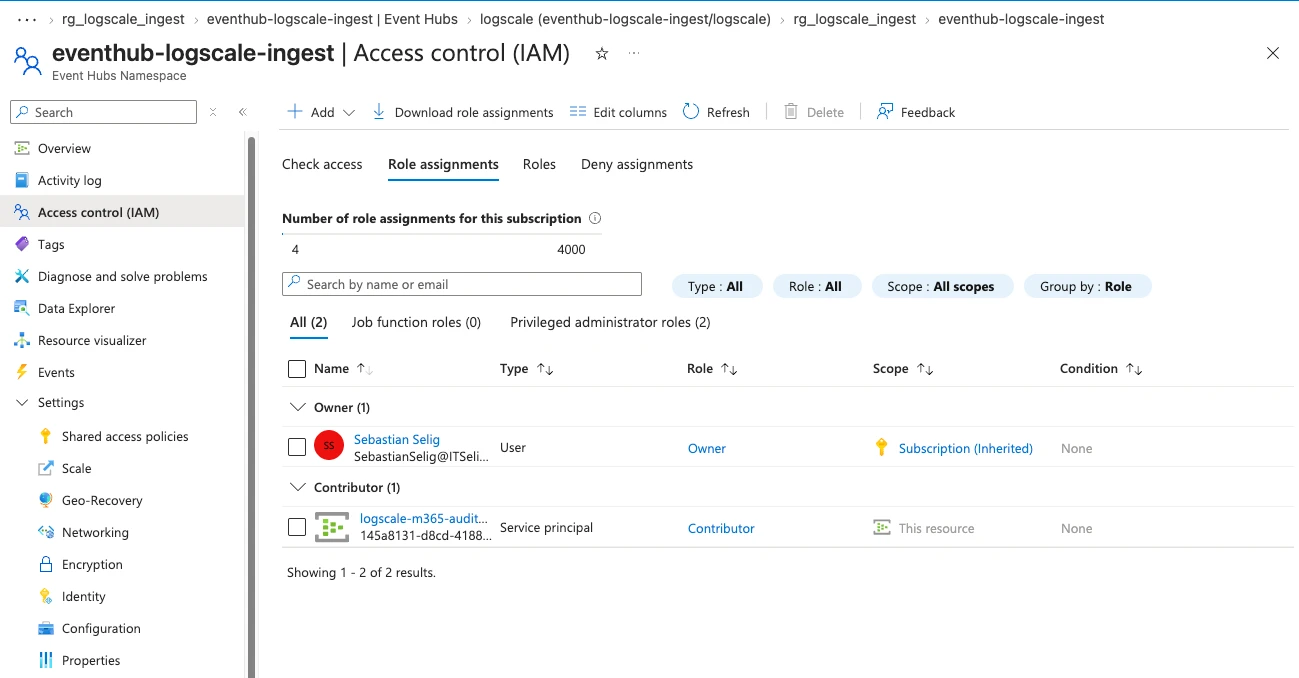Open Networking settings
The height and width of the screenshot is (678, 1299).
coord(95,532)
